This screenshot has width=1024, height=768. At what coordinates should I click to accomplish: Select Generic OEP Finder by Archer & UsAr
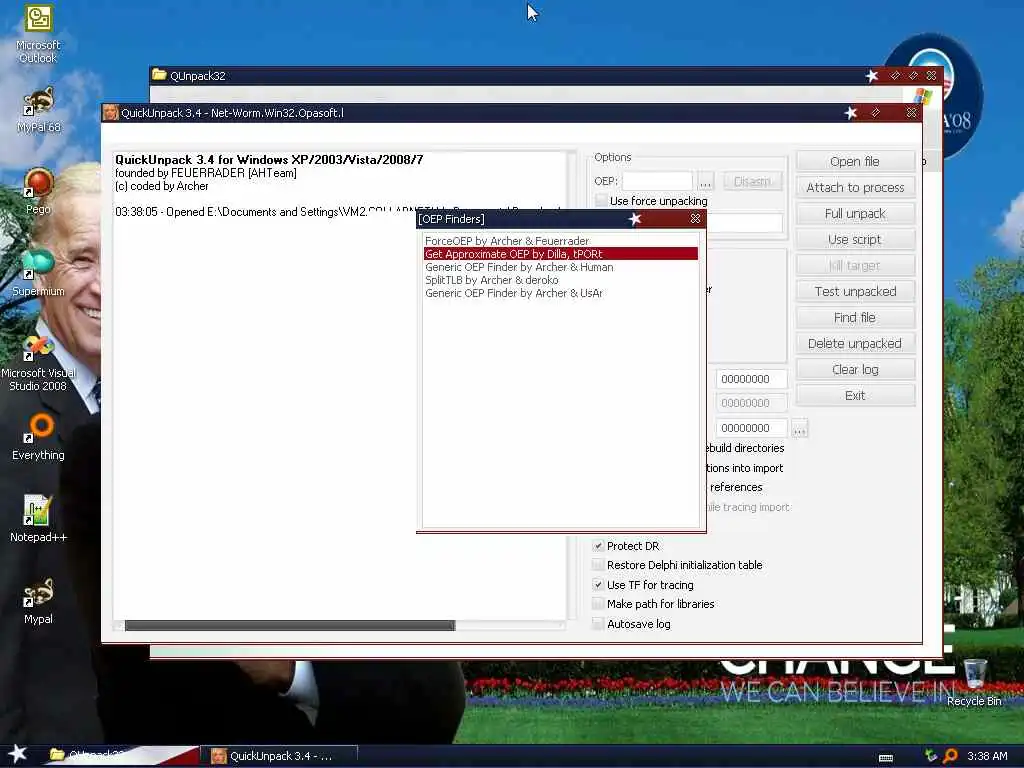(x=561, y=293)
